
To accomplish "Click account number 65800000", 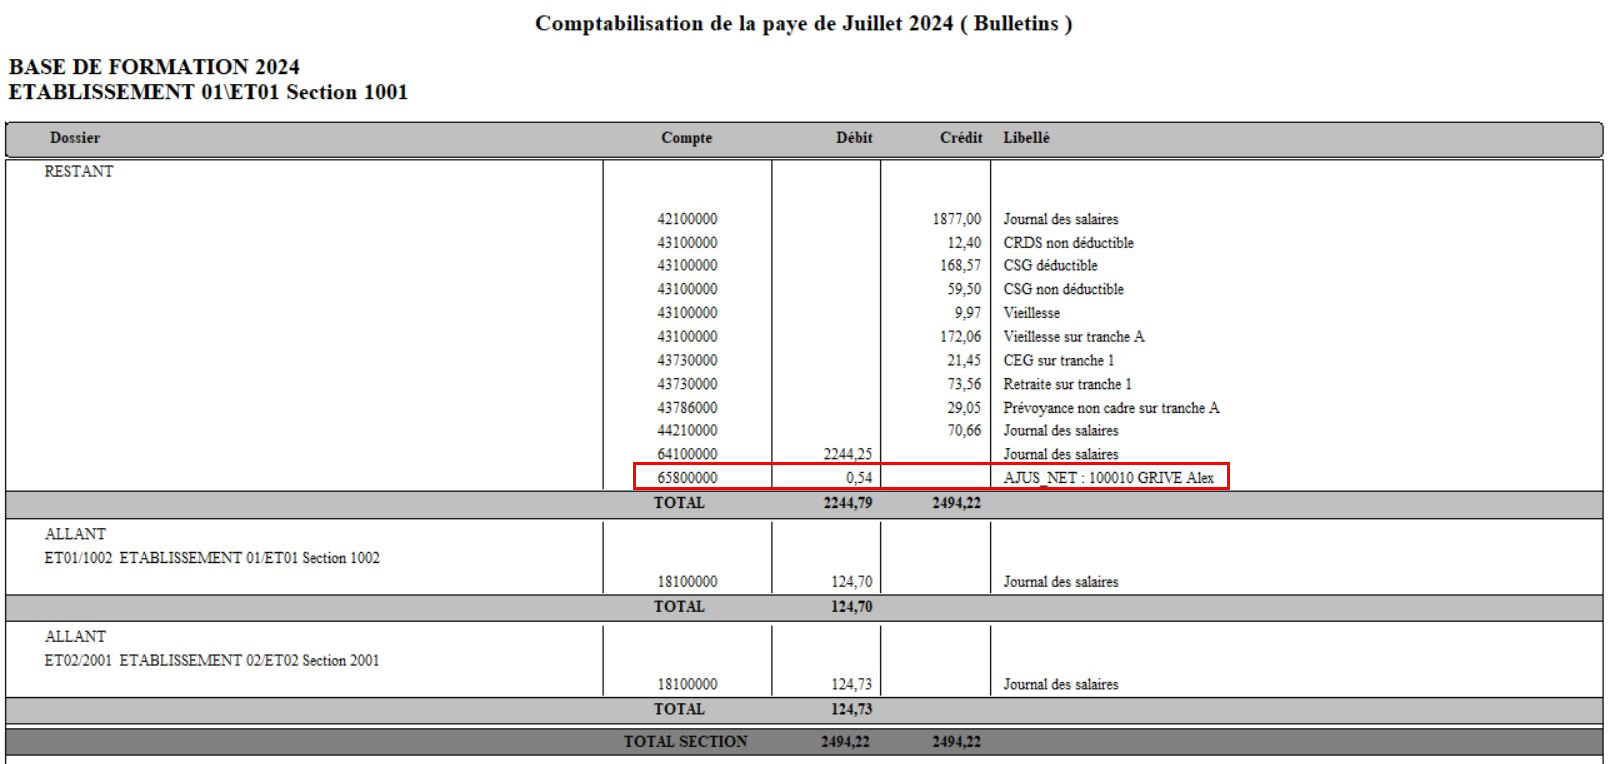I will 687,478.
